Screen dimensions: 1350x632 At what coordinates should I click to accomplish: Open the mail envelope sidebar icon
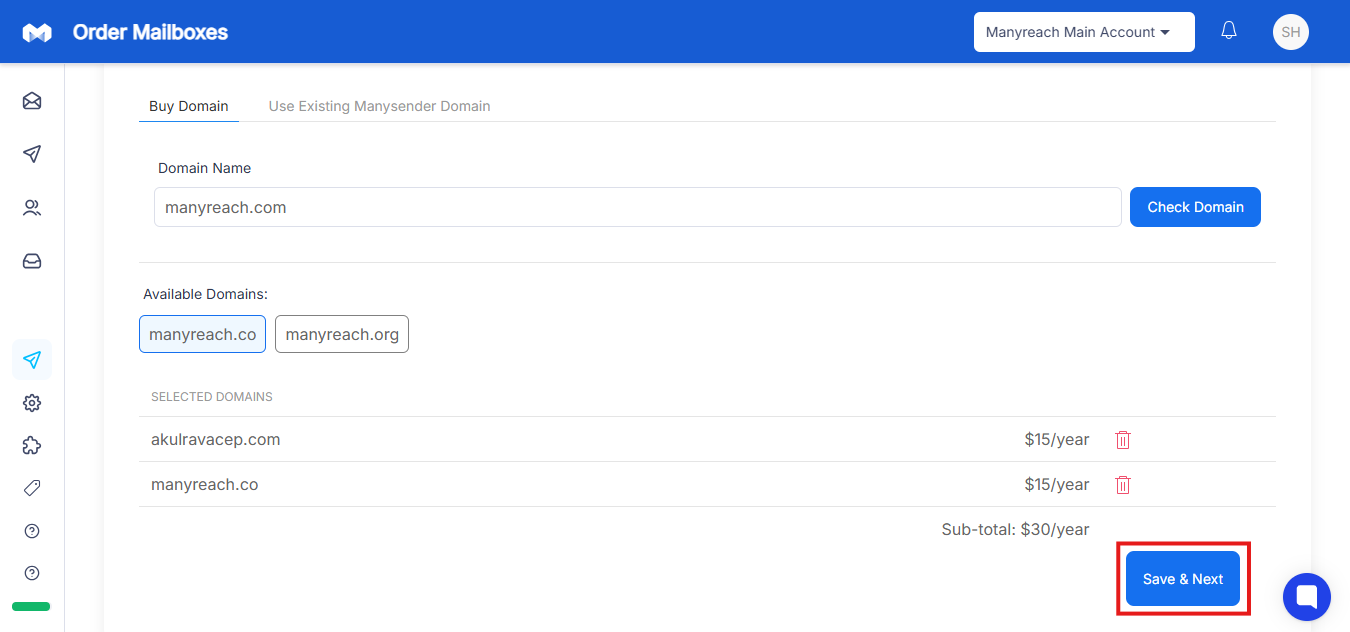click(32, 101)
